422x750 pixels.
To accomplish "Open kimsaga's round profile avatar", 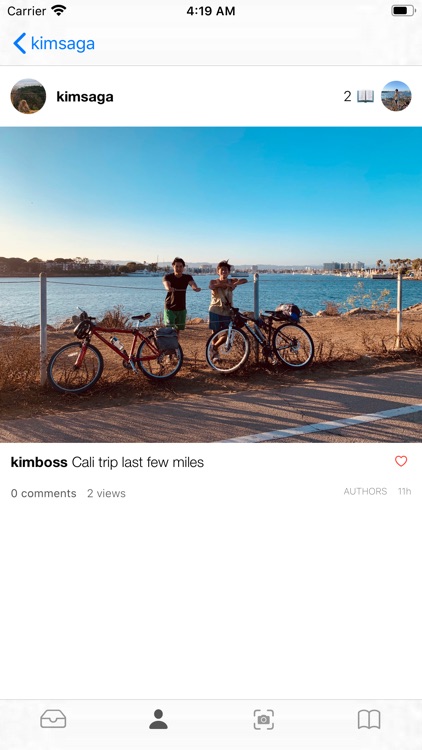I will pyautogui.click(x=28, y=96).
